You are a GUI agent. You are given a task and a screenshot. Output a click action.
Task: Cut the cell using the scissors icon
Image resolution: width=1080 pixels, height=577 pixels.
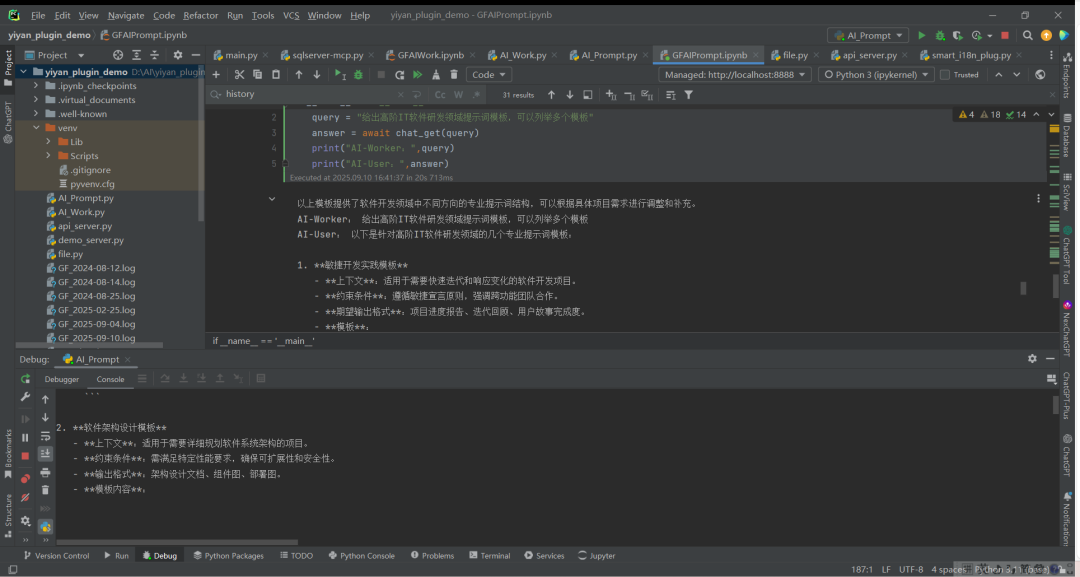[x=239, y=75]
